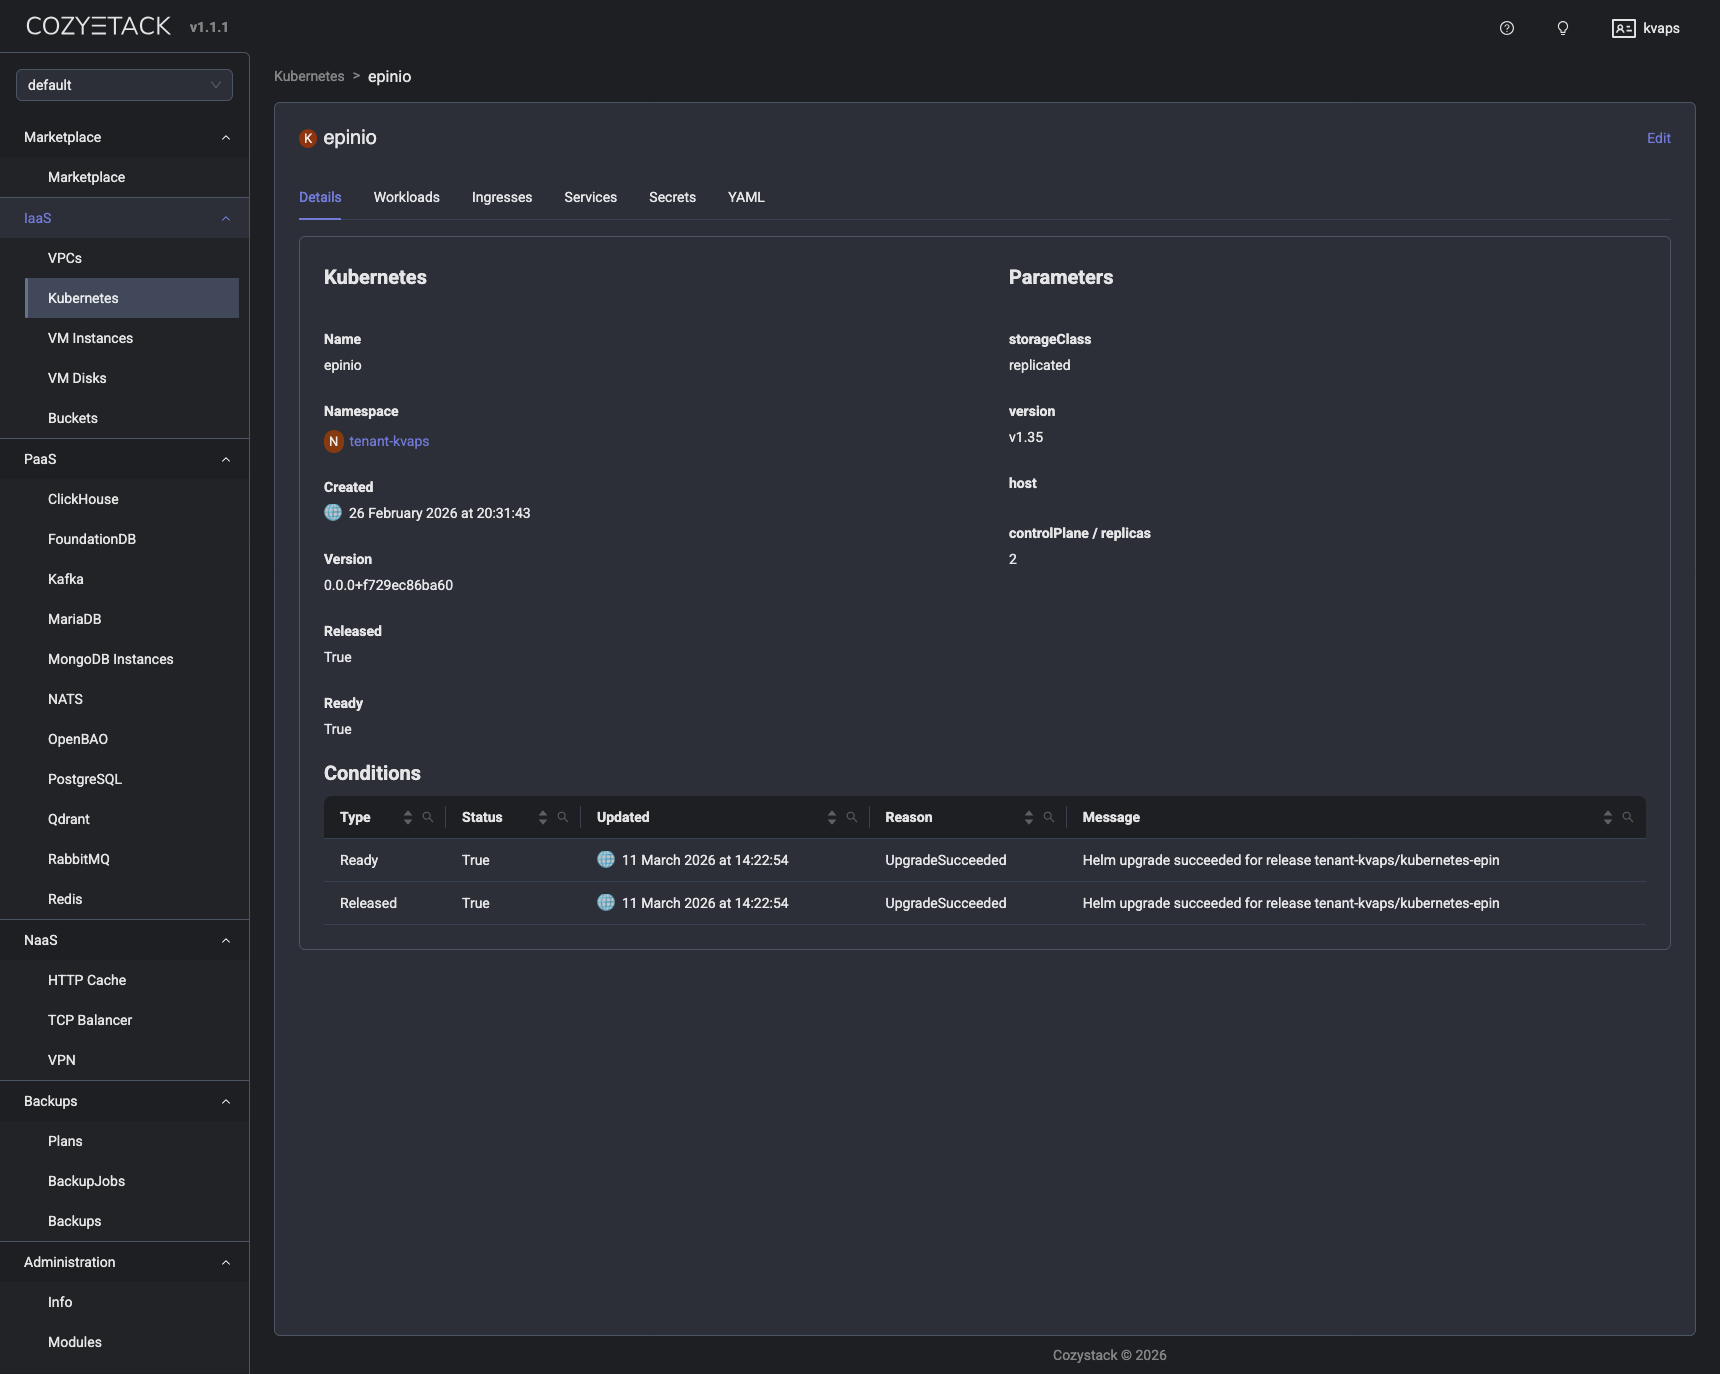Toggle light theme with the bulb icon
The height and width of the screenshot is (1374, 1720).
(x=1562, y=28)
